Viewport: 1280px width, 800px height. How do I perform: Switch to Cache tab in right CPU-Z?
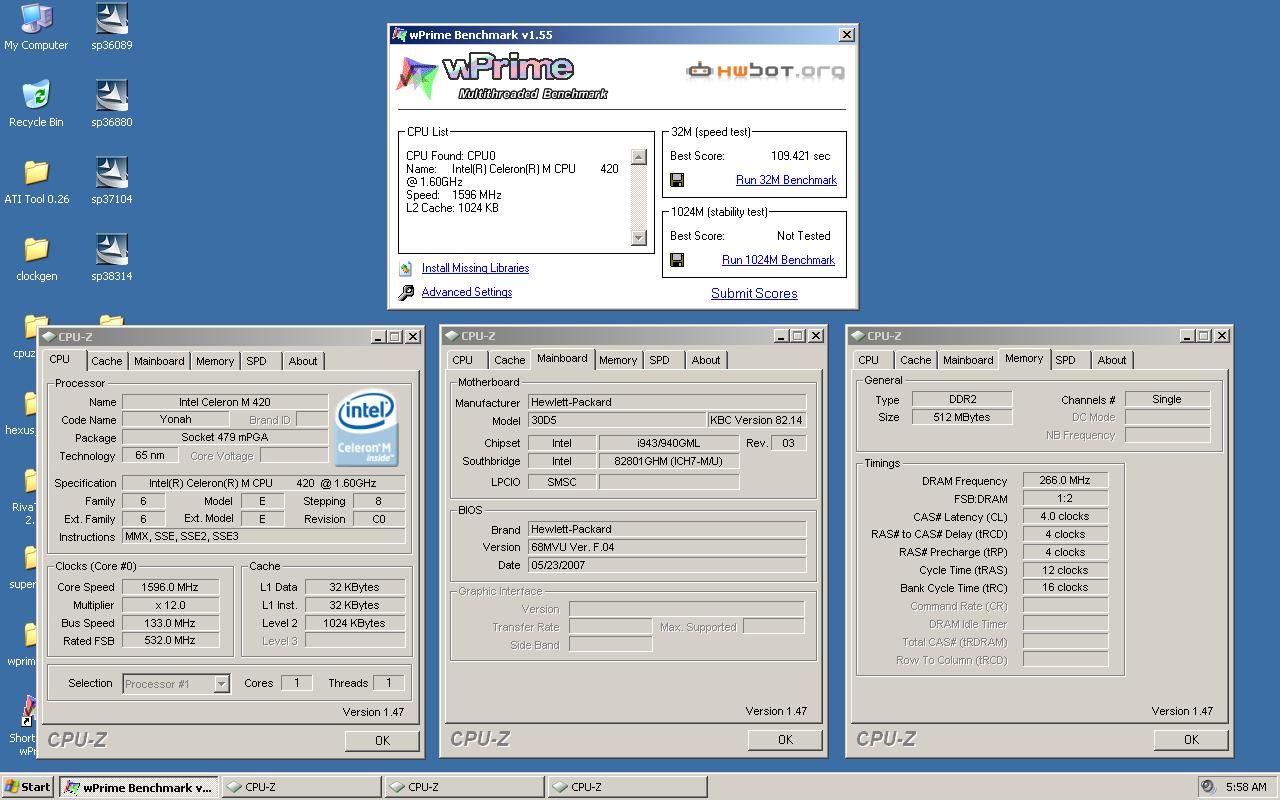pos(915,360)
